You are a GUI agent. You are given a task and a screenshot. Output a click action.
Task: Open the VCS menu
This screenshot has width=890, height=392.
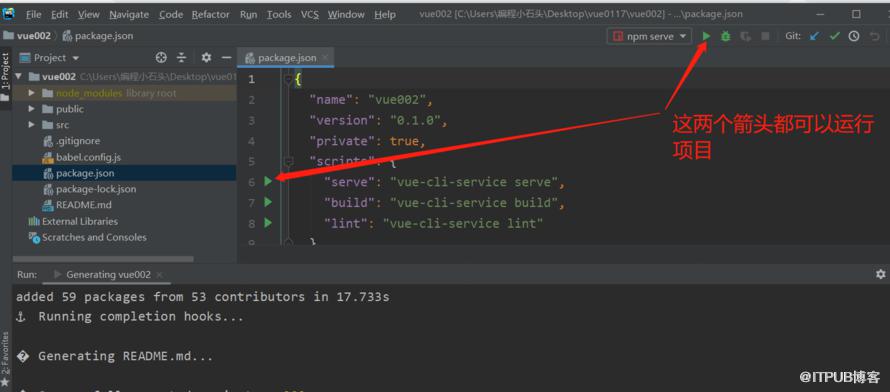[x=309, y=15]
